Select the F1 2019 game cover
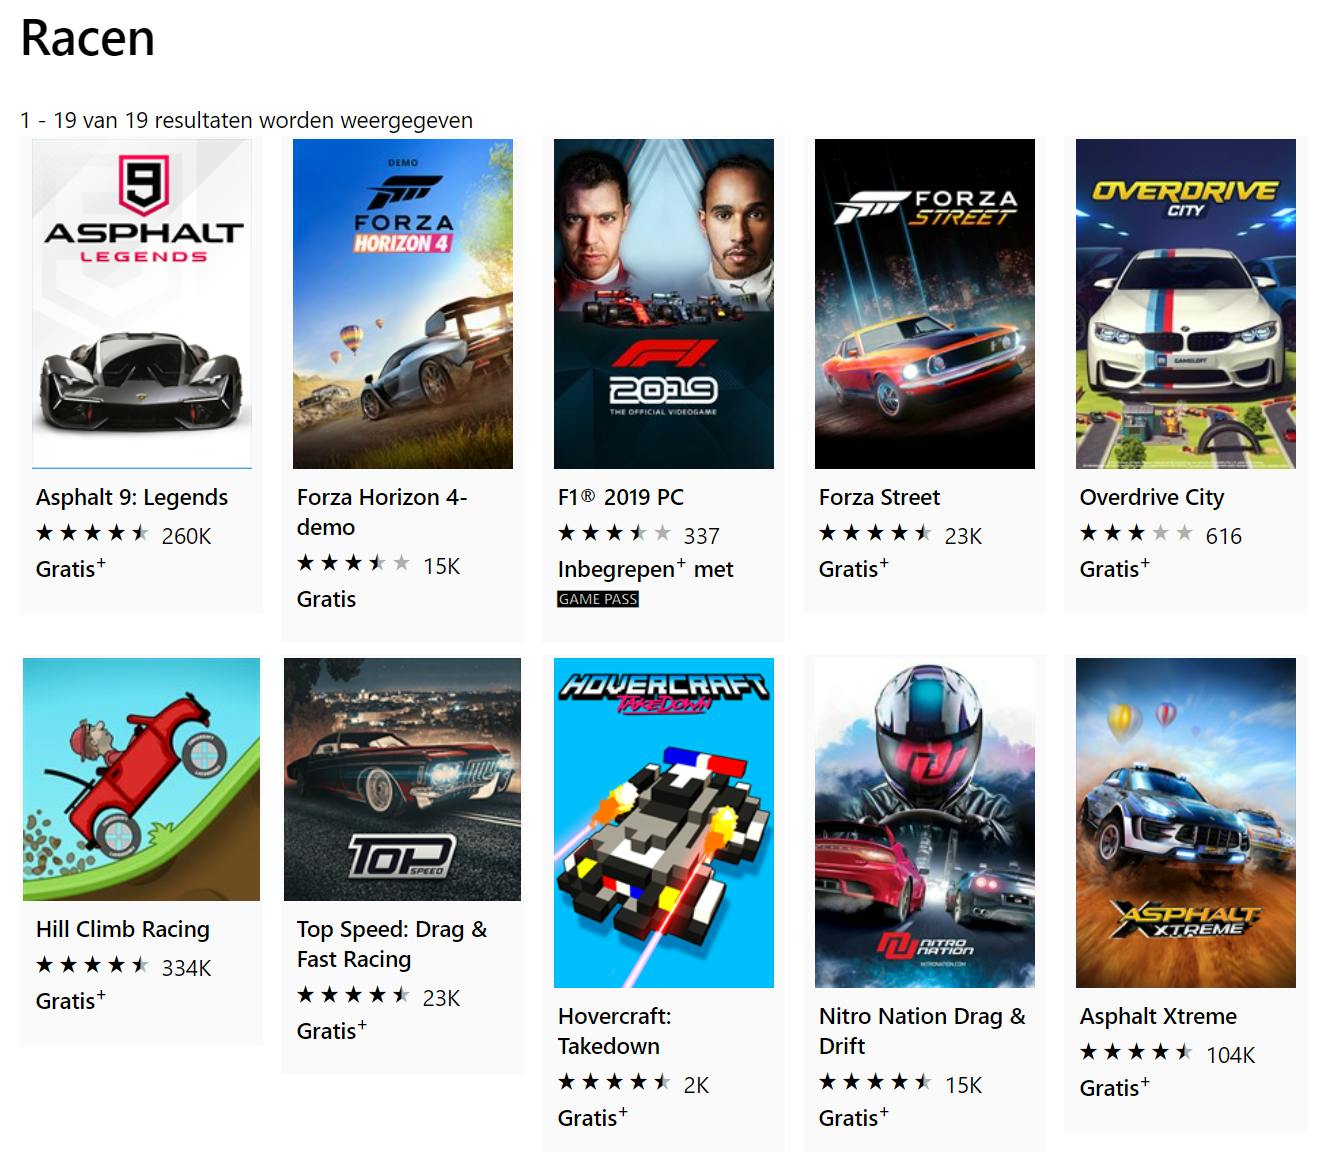Screen dimensions: 1321x1152 664,304
